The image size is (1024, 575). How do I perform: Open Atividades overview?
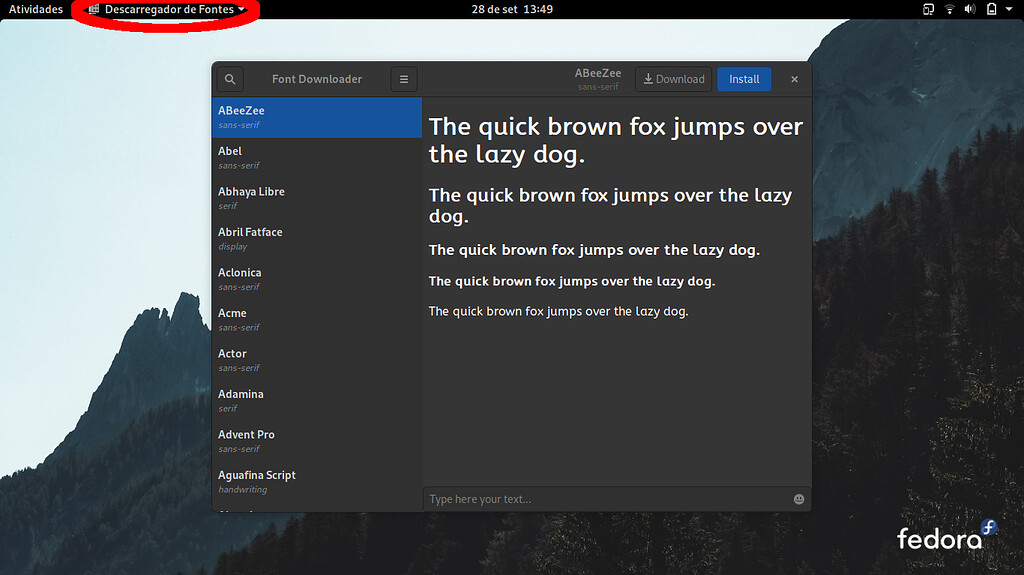coord(36,9)
